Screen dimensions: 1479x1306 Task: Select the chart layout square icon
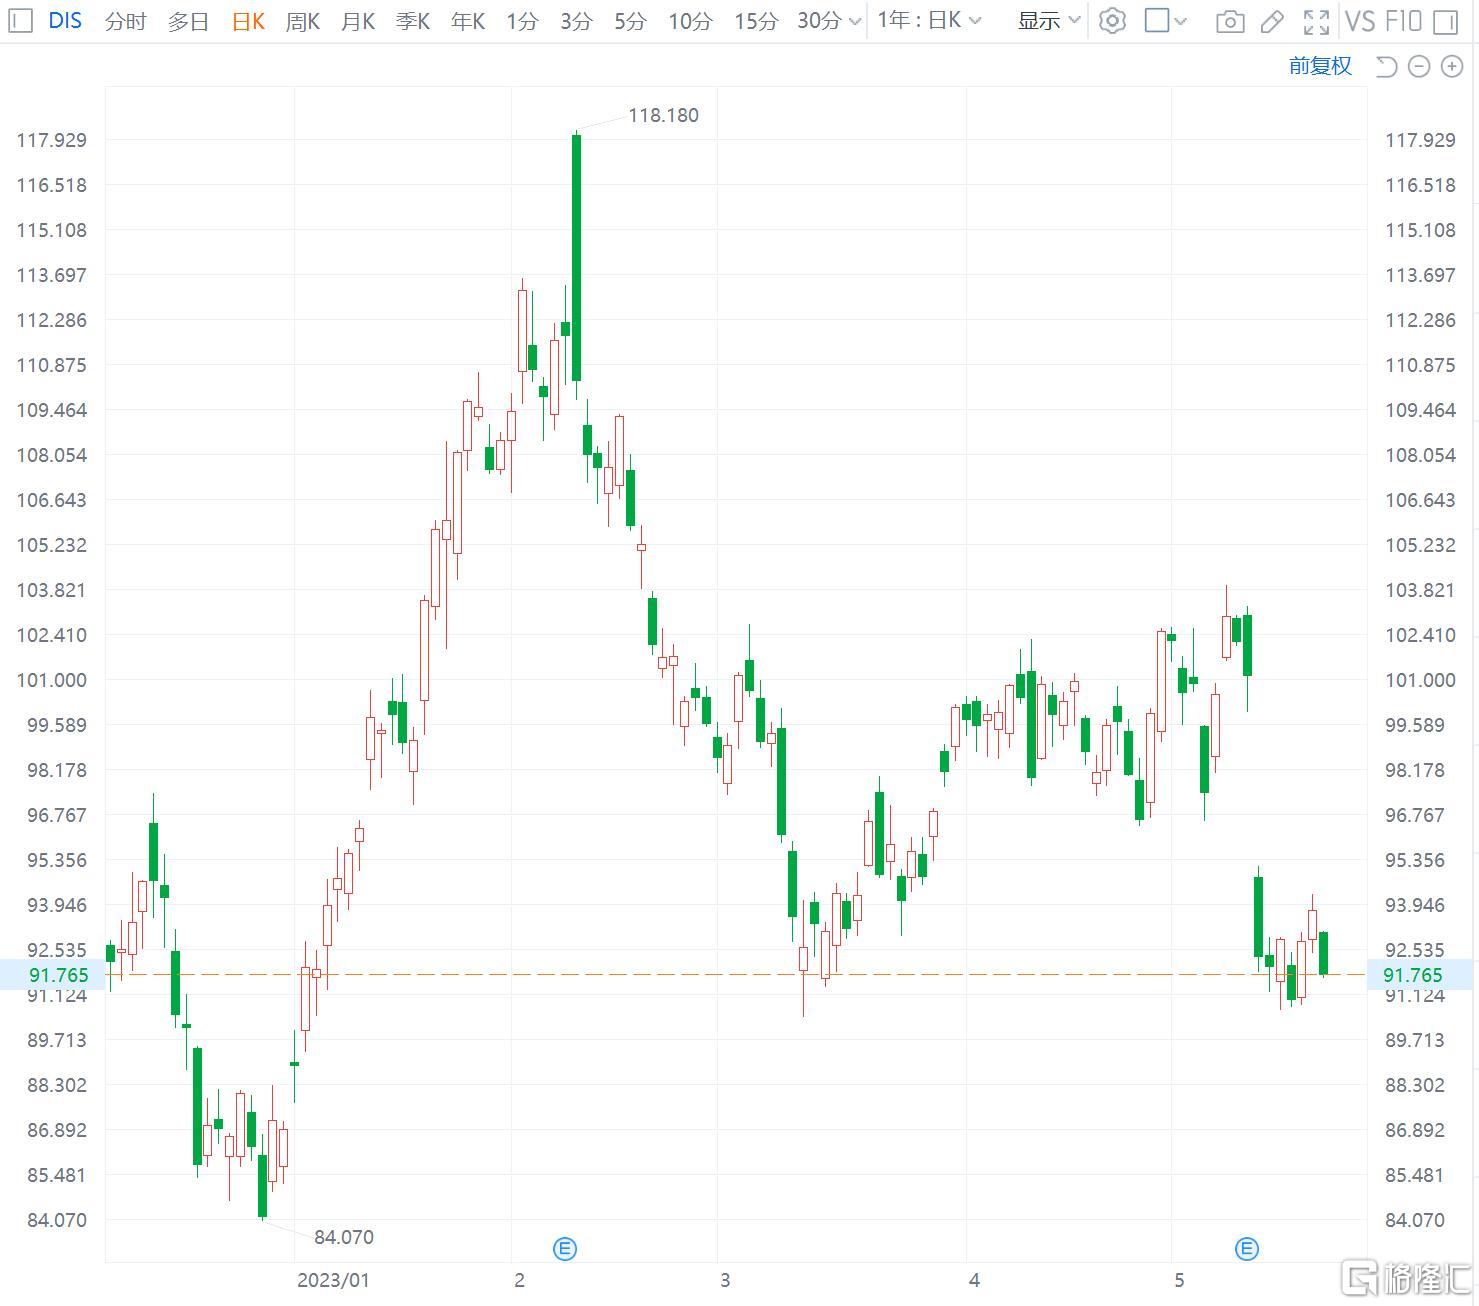pos(1157,21)
